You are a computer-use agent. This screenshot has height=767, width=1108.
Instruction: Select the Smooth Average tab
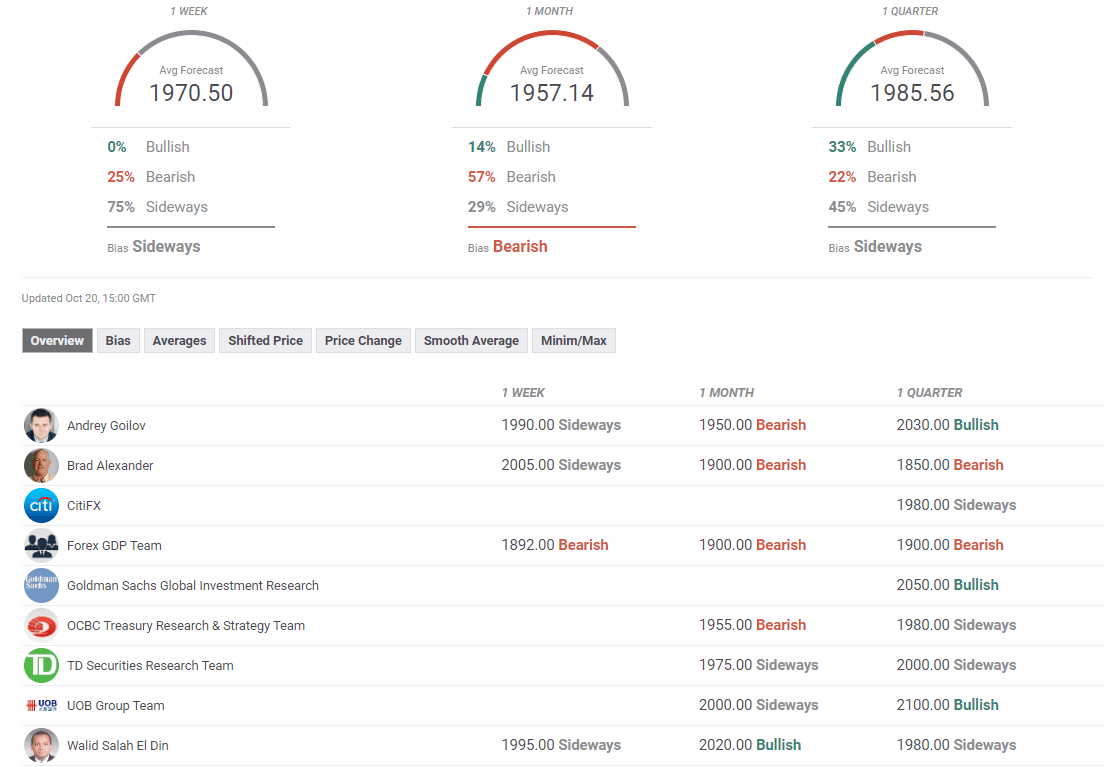click(x=471, y=341)
